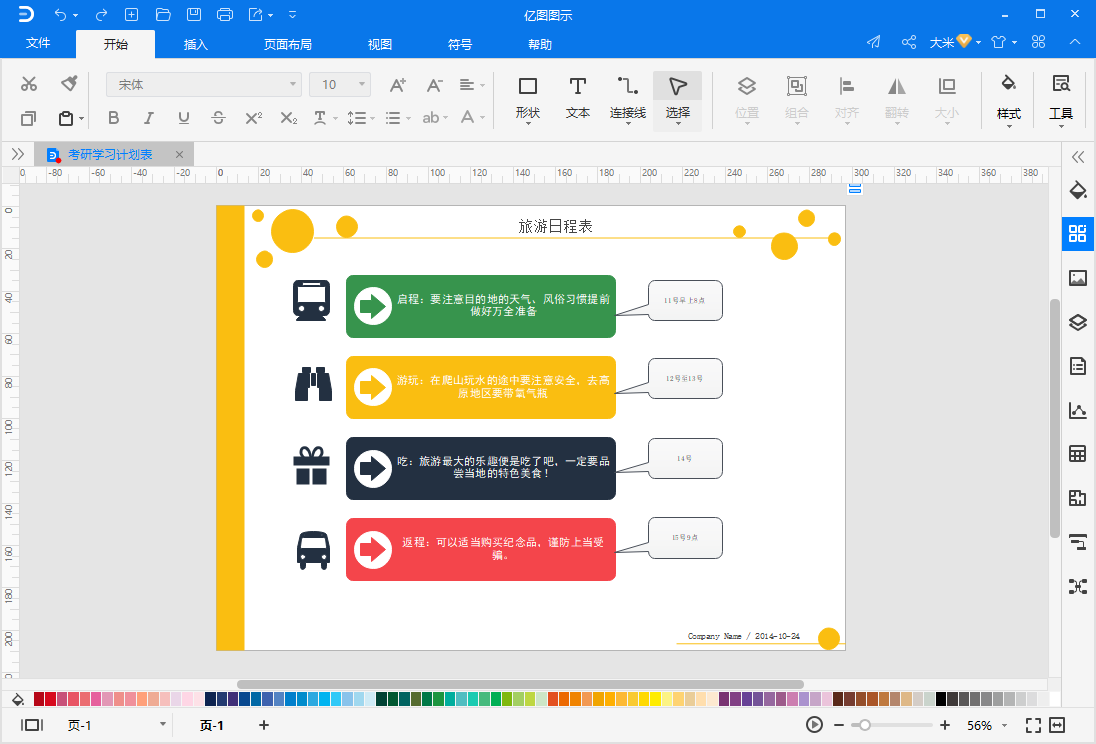The height and width of the screenshot is (744, 1096).
Task: Open the font name dropdown
Action: (204, 85)
